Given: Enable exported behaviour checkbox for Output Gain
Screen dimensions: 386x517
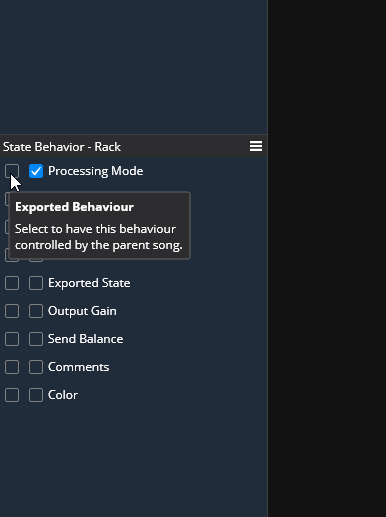Looking at the screenshot, I should pos(12,311).
